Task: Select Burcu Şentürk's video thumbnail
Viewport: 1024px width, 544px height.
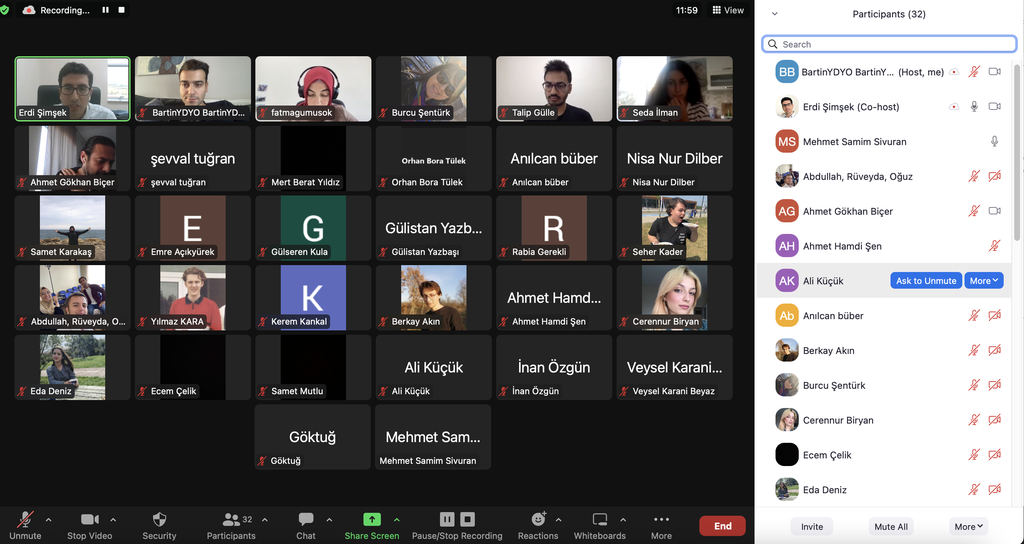Action: 433,88
